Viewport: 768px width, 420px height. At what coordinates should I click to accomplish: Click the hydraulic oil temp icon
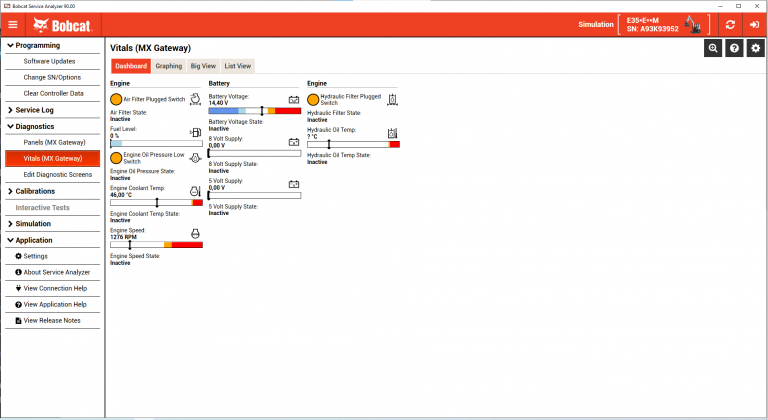(392, 133)
